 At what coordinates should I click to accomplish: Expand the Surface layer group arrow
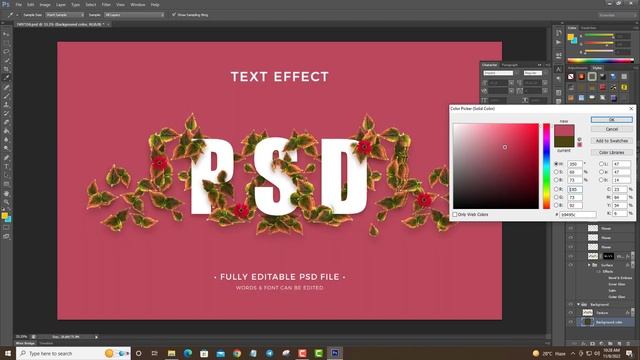[x=589, y=265]
